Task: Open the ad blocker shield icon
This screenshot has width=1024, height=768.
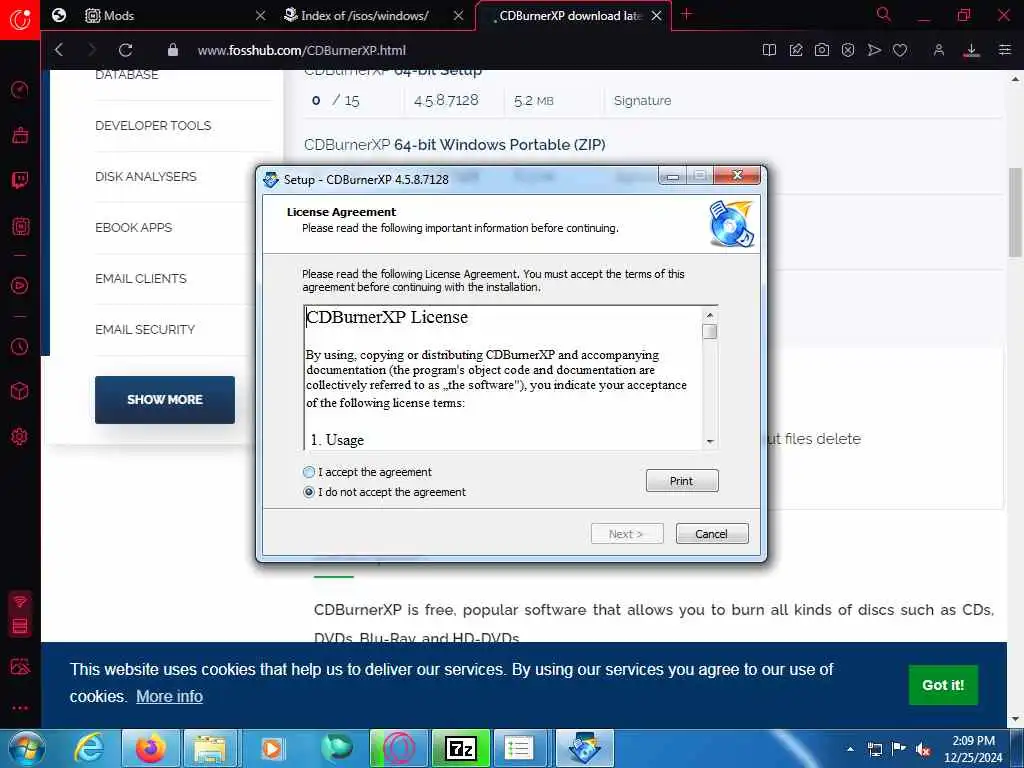Action: pos(848,50)
